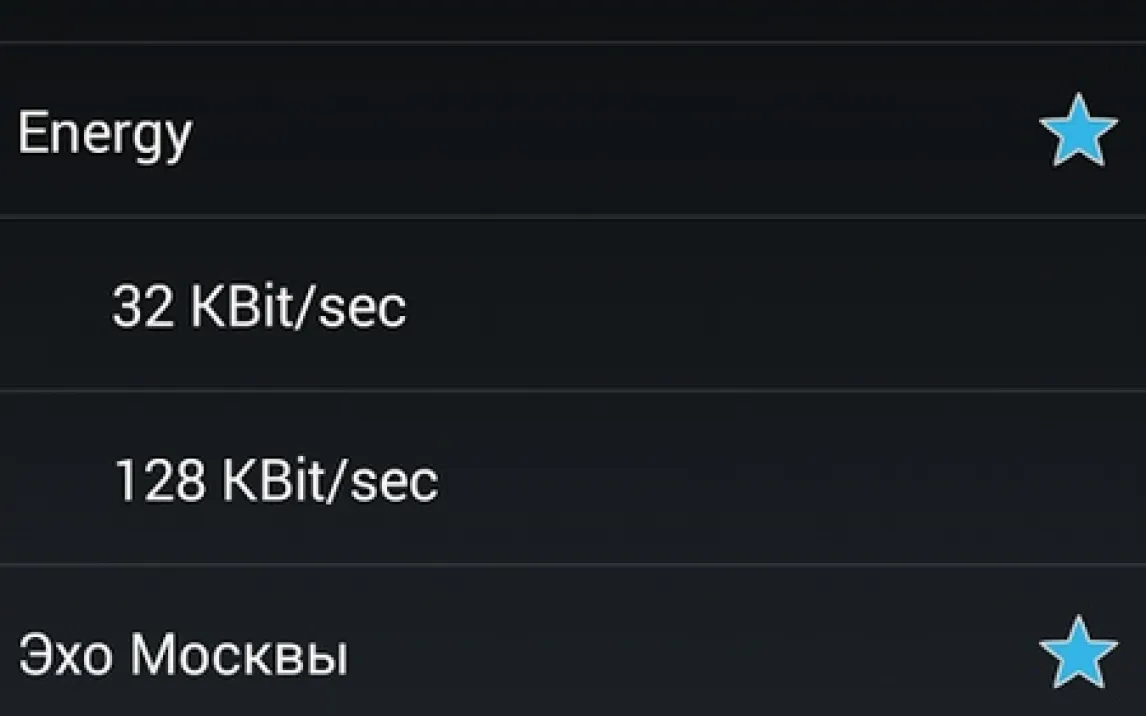This screenshot has width=1146, height=716.
Task: Select the 128 KBit/sec stream
Action: pyautogui.click(x=275, y=480)
